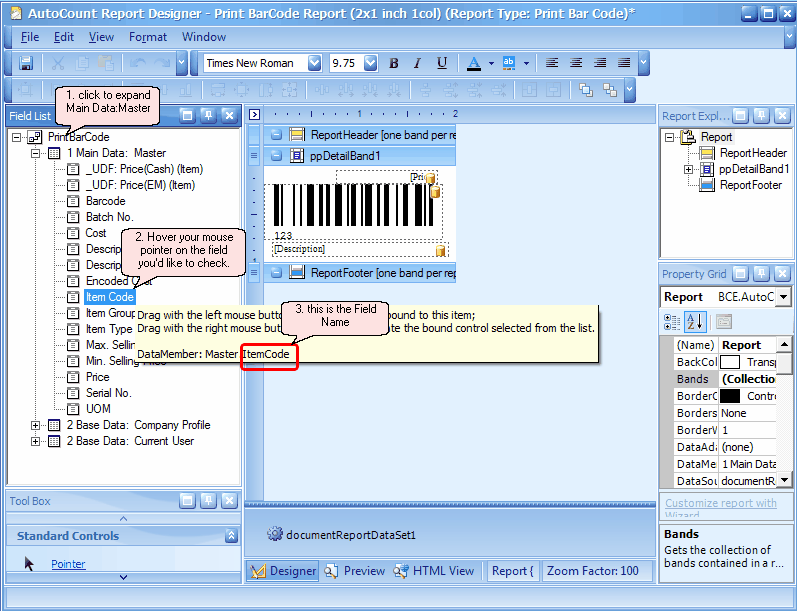
Task: Select ReportHeader in Report Explorer
Action: 753,153
